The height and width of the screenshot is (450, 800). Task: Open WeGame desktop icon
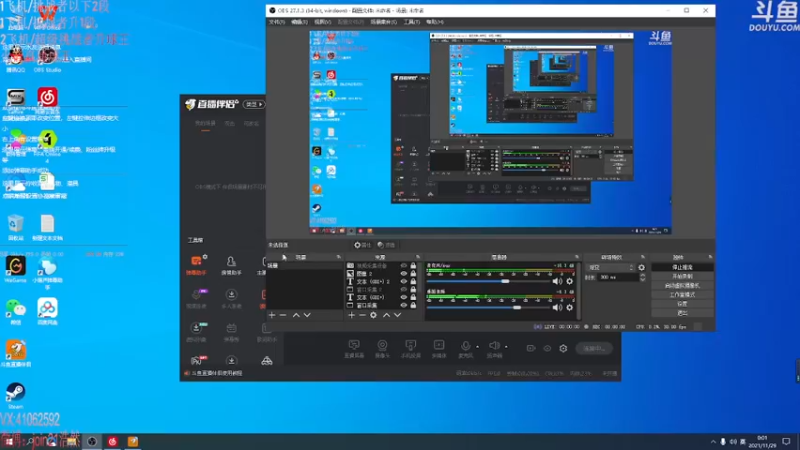(x=15, y=269)
